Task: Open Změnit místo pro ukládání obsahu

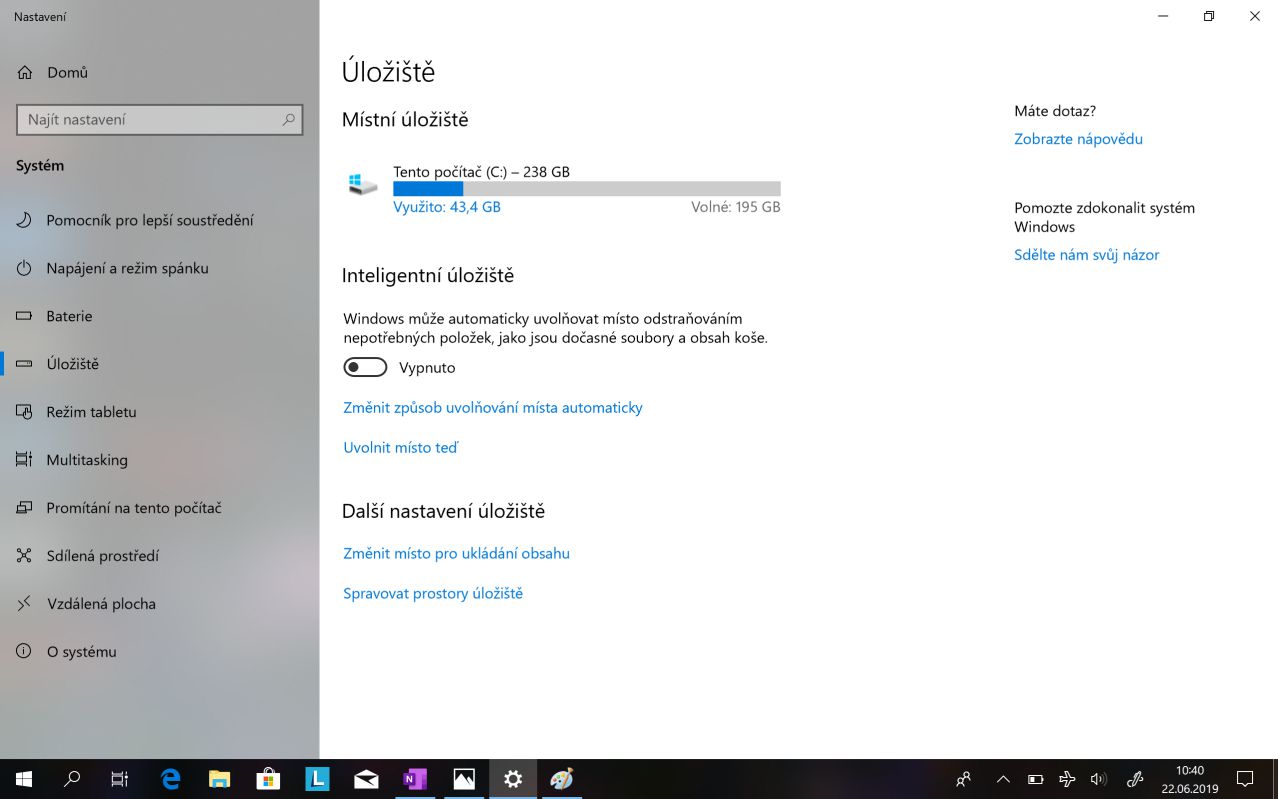Action: click(456, 554)
